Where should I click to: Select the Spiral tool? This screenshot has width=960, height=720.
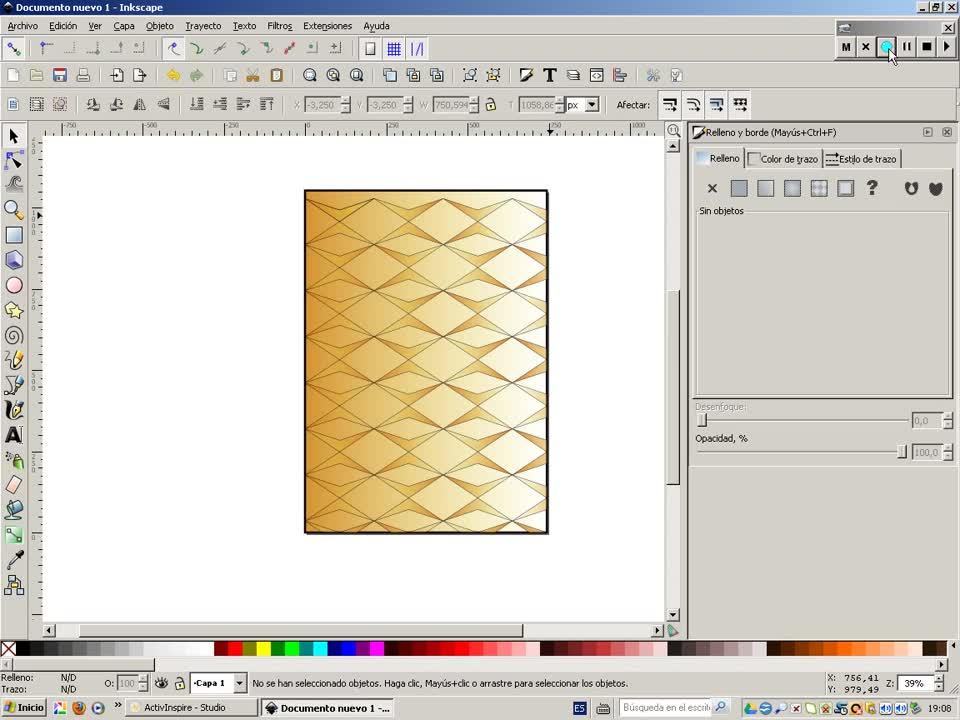(x=14, y=336)
